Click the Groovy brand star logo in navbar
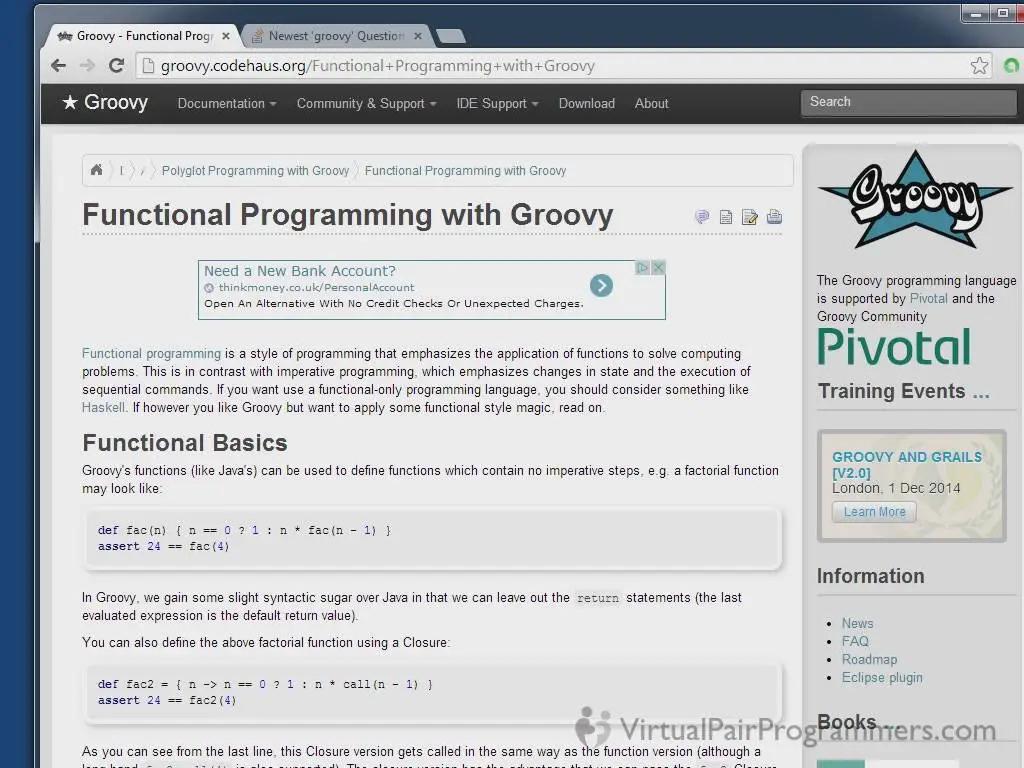Viewport: 1024px width, 768px height. (x=104, y=103)
